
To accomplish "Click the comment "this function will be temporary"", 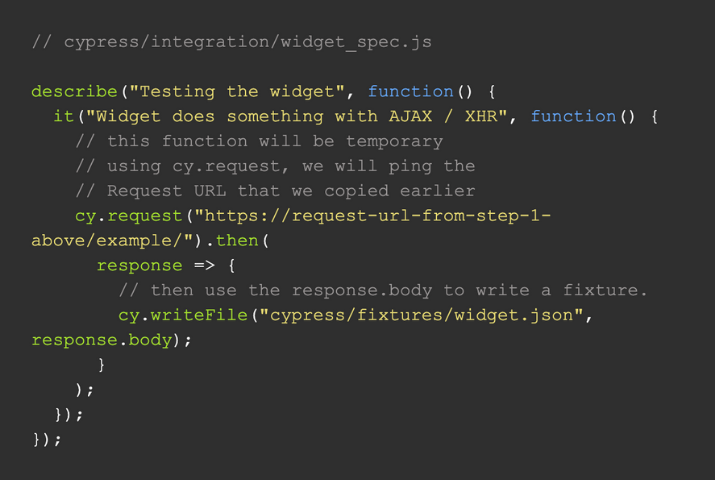I will [x=259, y=141].
